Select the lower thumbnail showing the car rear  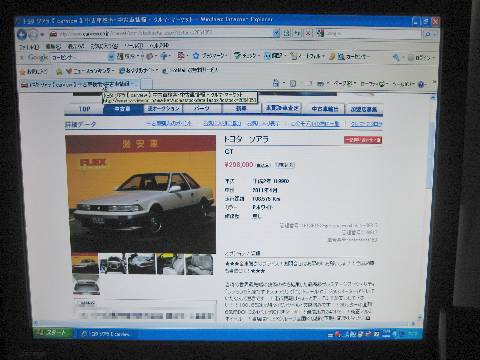[86, 285]
